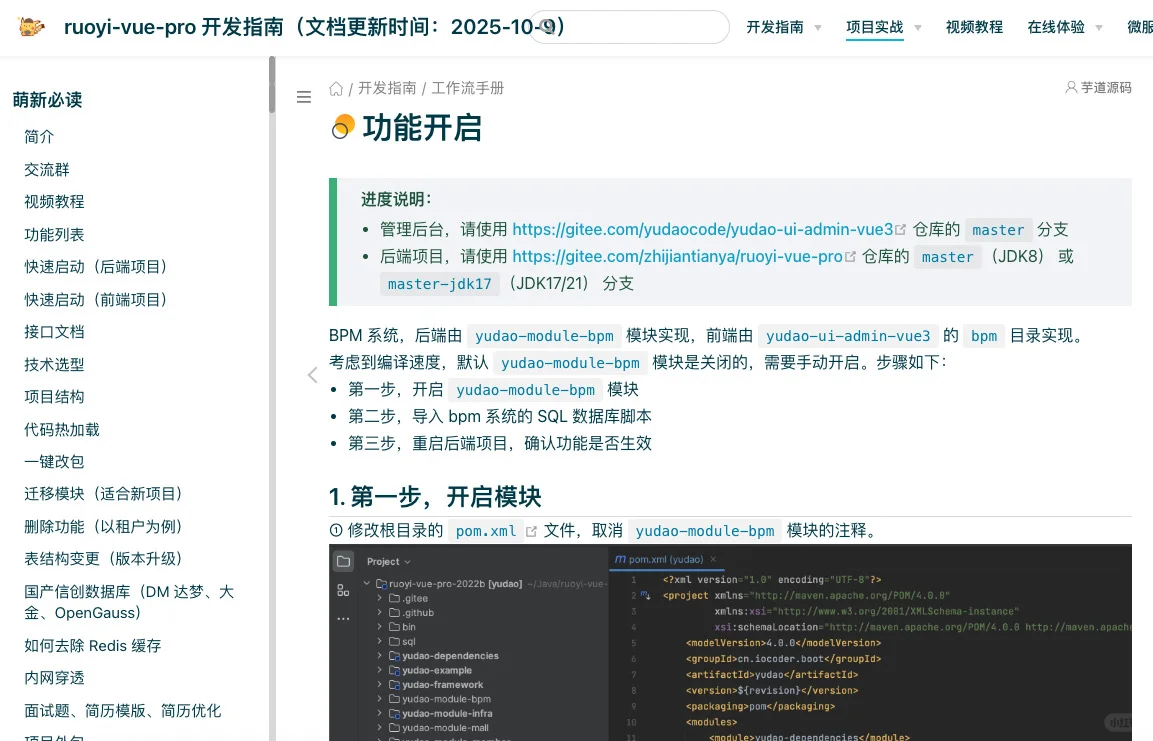Click the search box magnifier icon
The image size is (1153, 741).
click(x=547, y=27)
